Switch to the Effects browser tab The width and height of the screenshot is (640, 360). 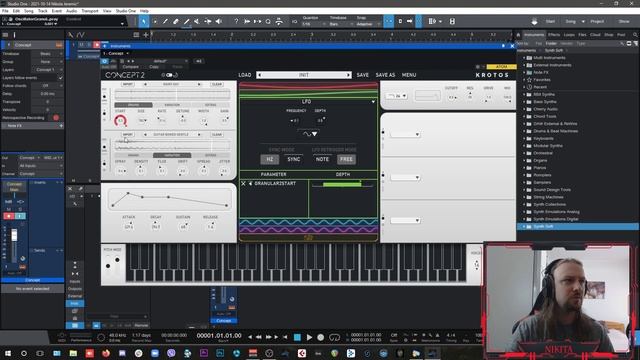pos(554,35)
